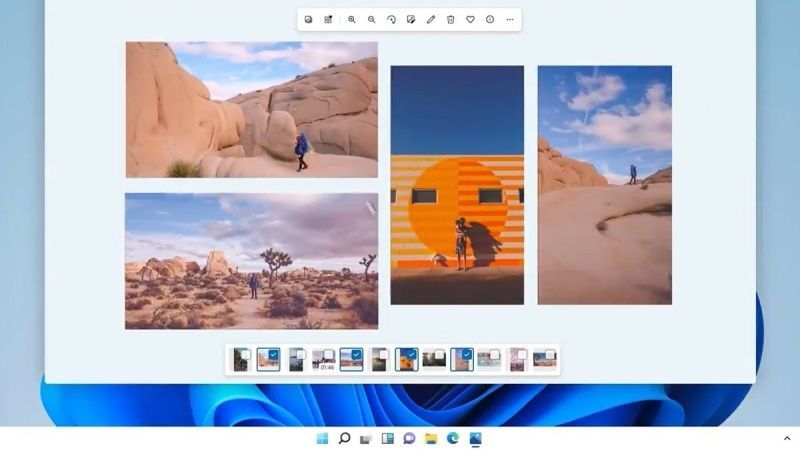Image resolution: width=800 pixels, height=450 pixels.
Task: Launch Microsoft Edge from the taskbar
Action: click(x=453, y=438)
